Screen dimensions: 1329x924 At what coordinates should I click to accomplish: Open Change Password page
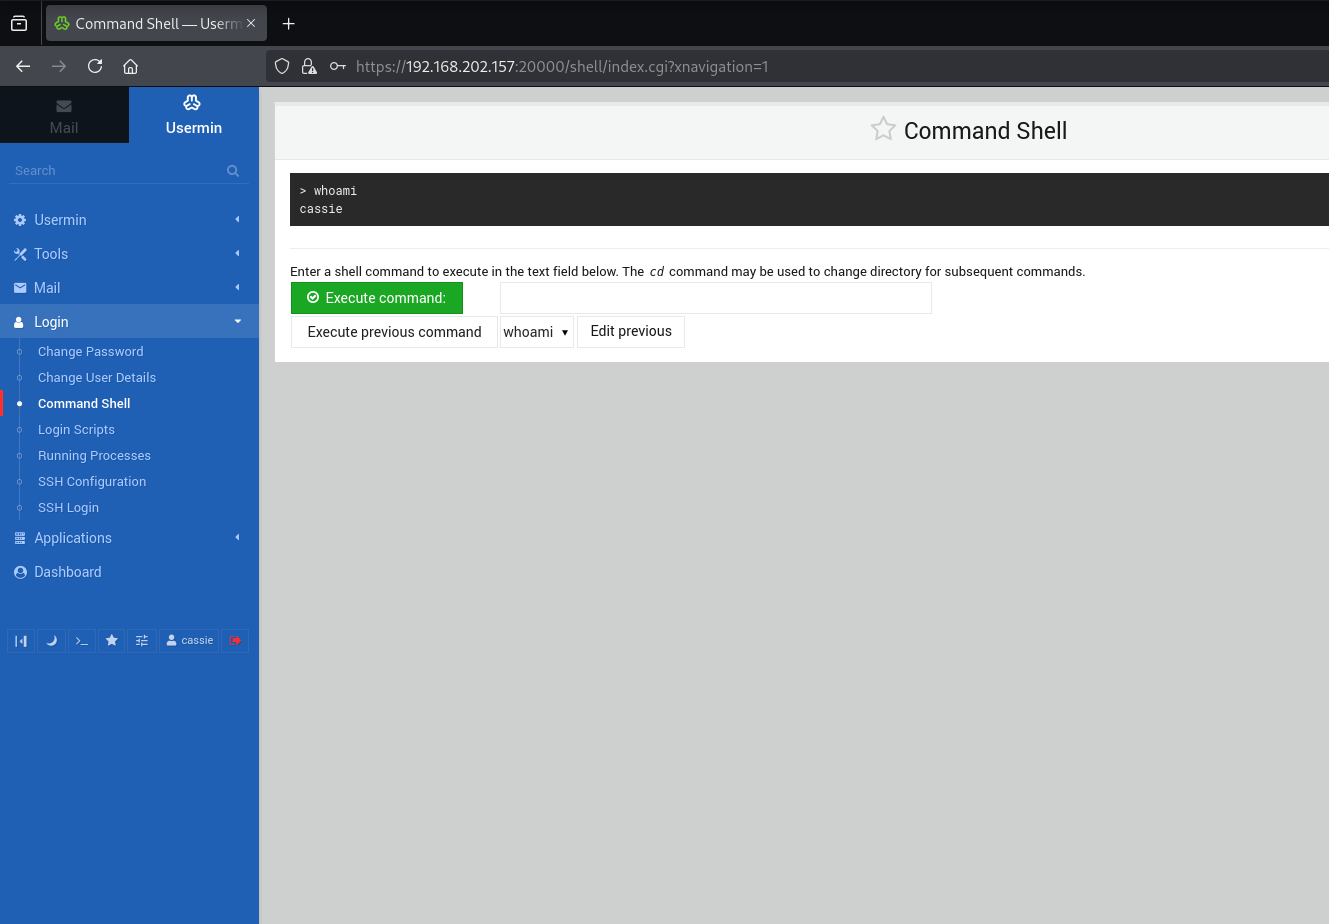(90, 352)
